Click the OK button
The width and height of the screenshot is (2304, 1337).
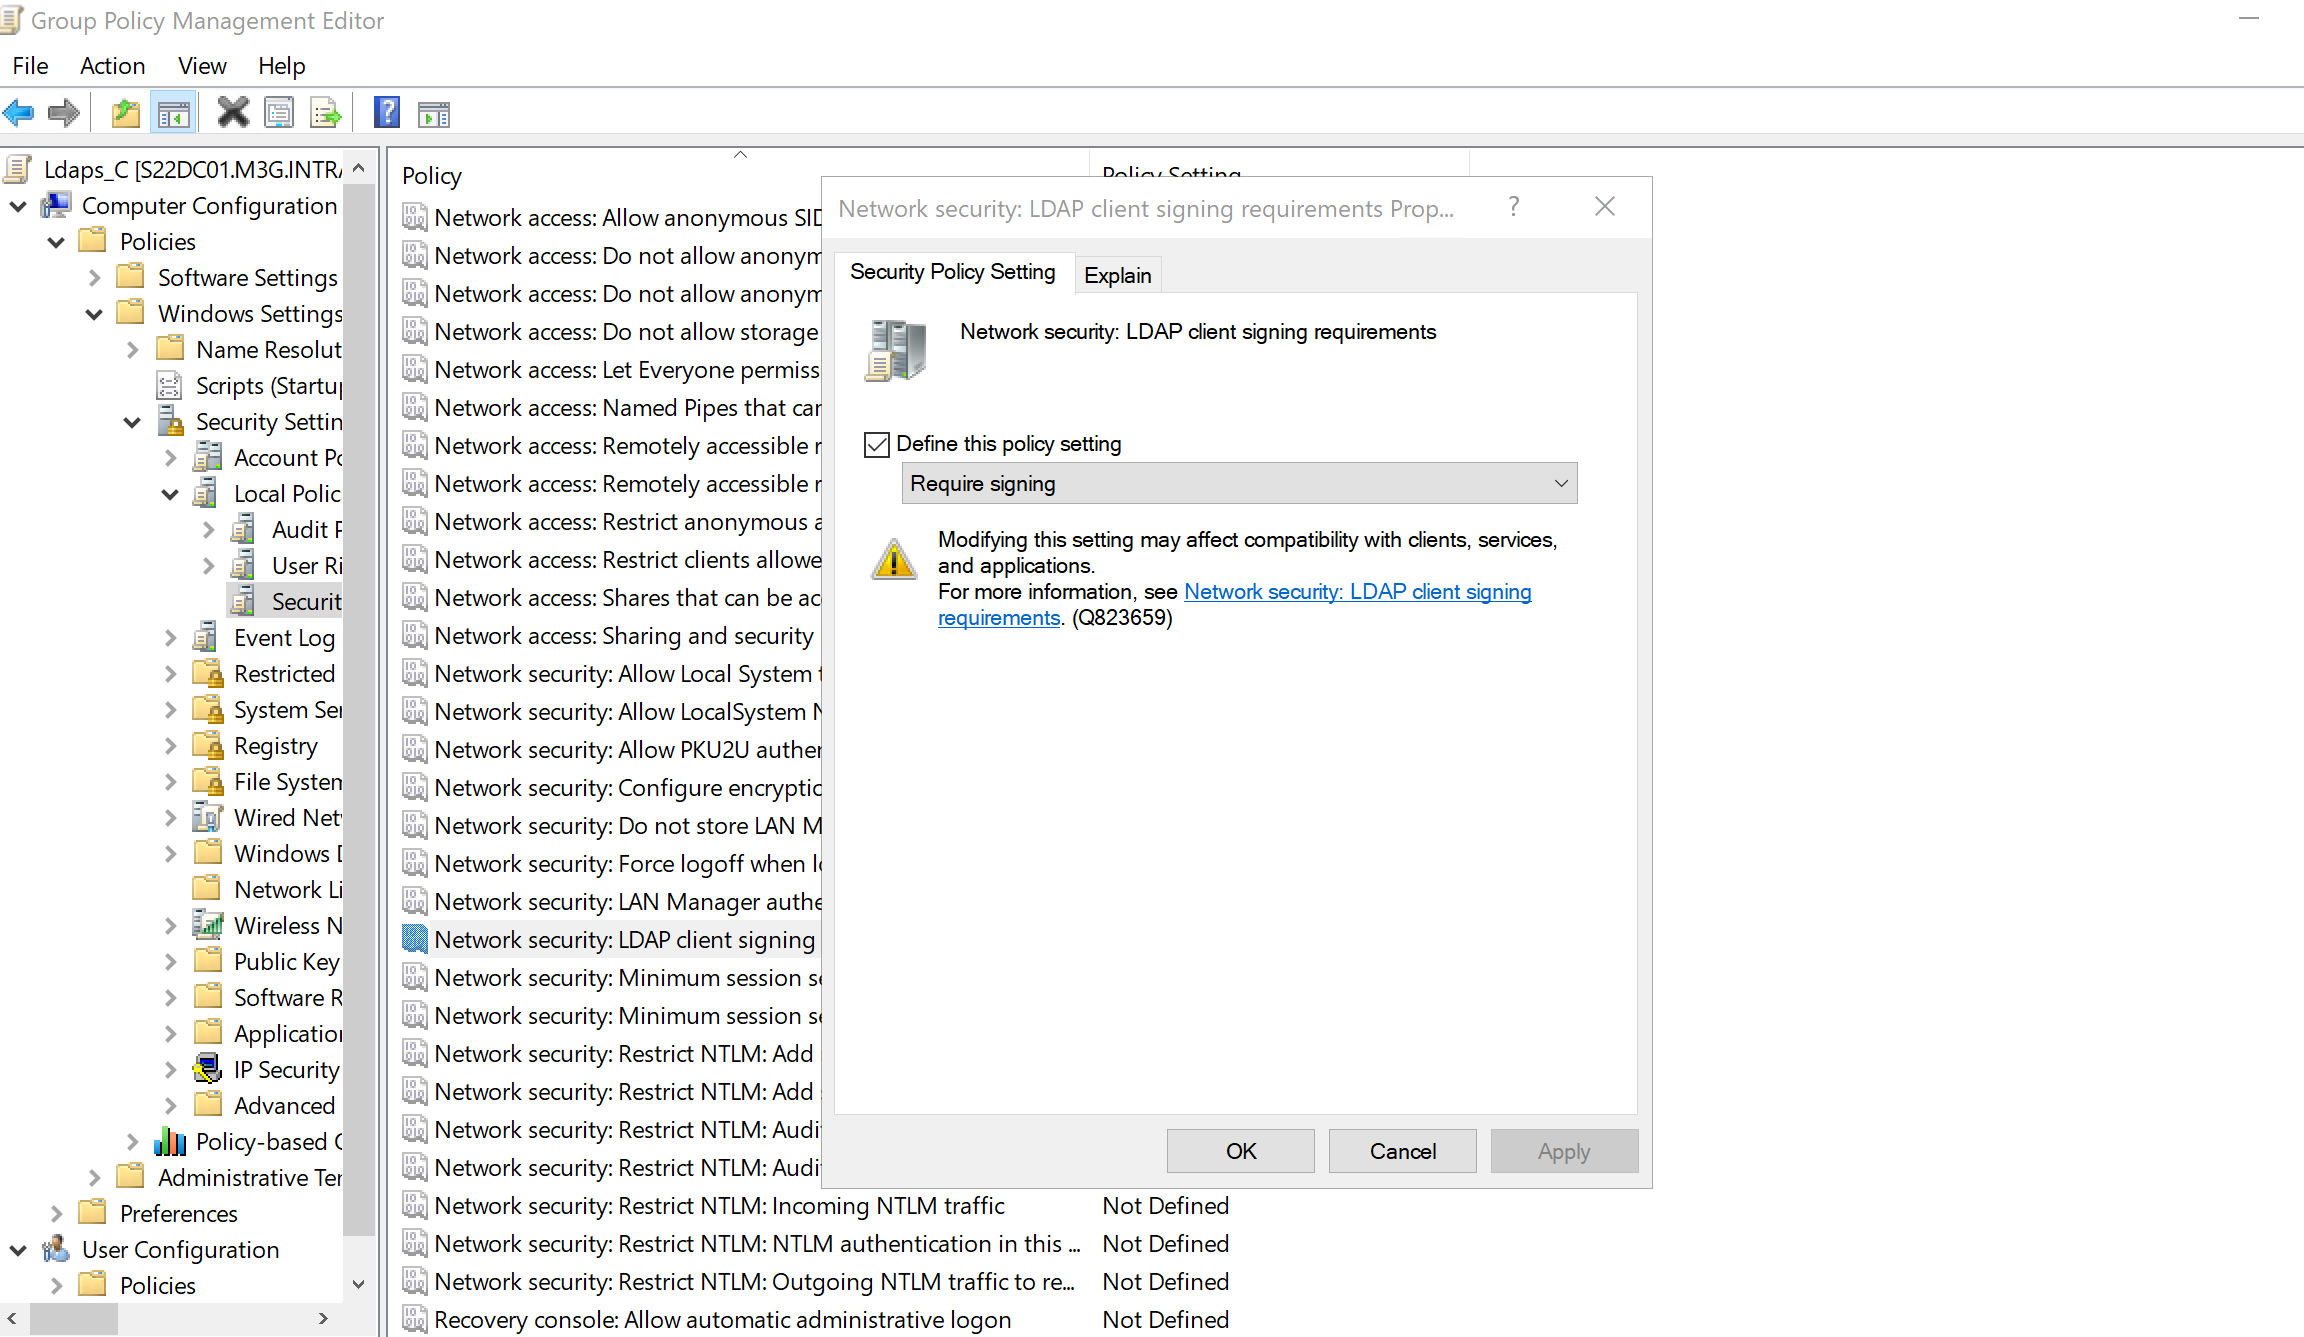[1240, 1151]
